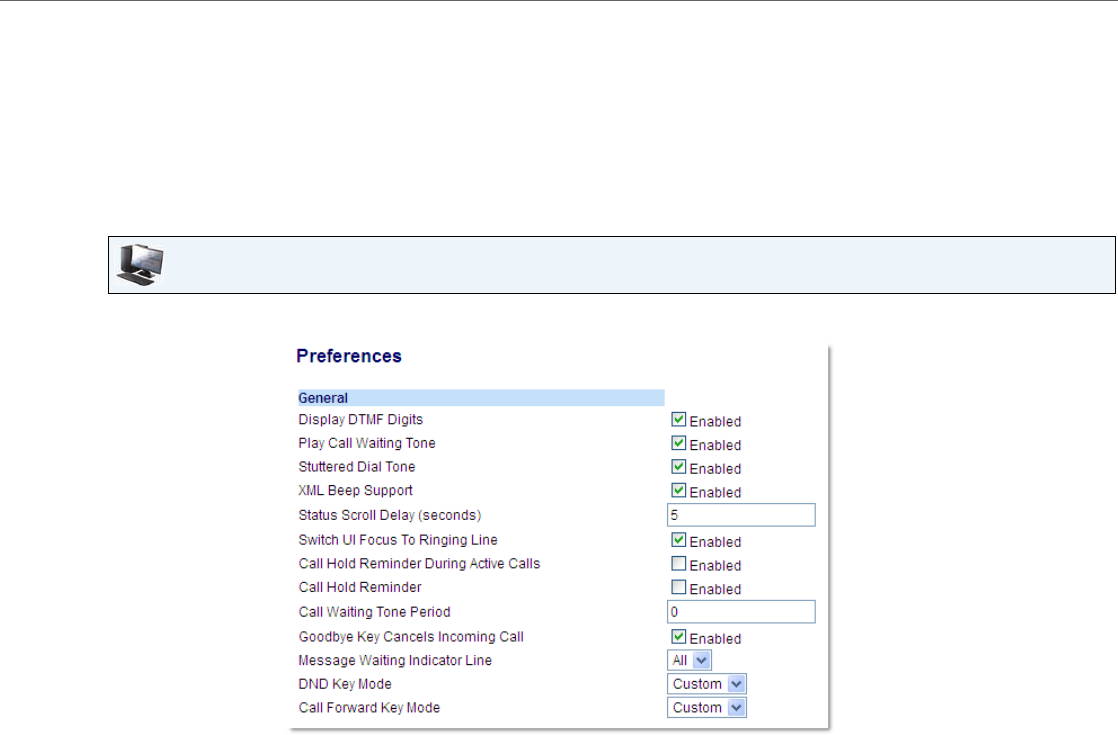
Task: Click the desktop computer icon
Action: tap(140, 264)
